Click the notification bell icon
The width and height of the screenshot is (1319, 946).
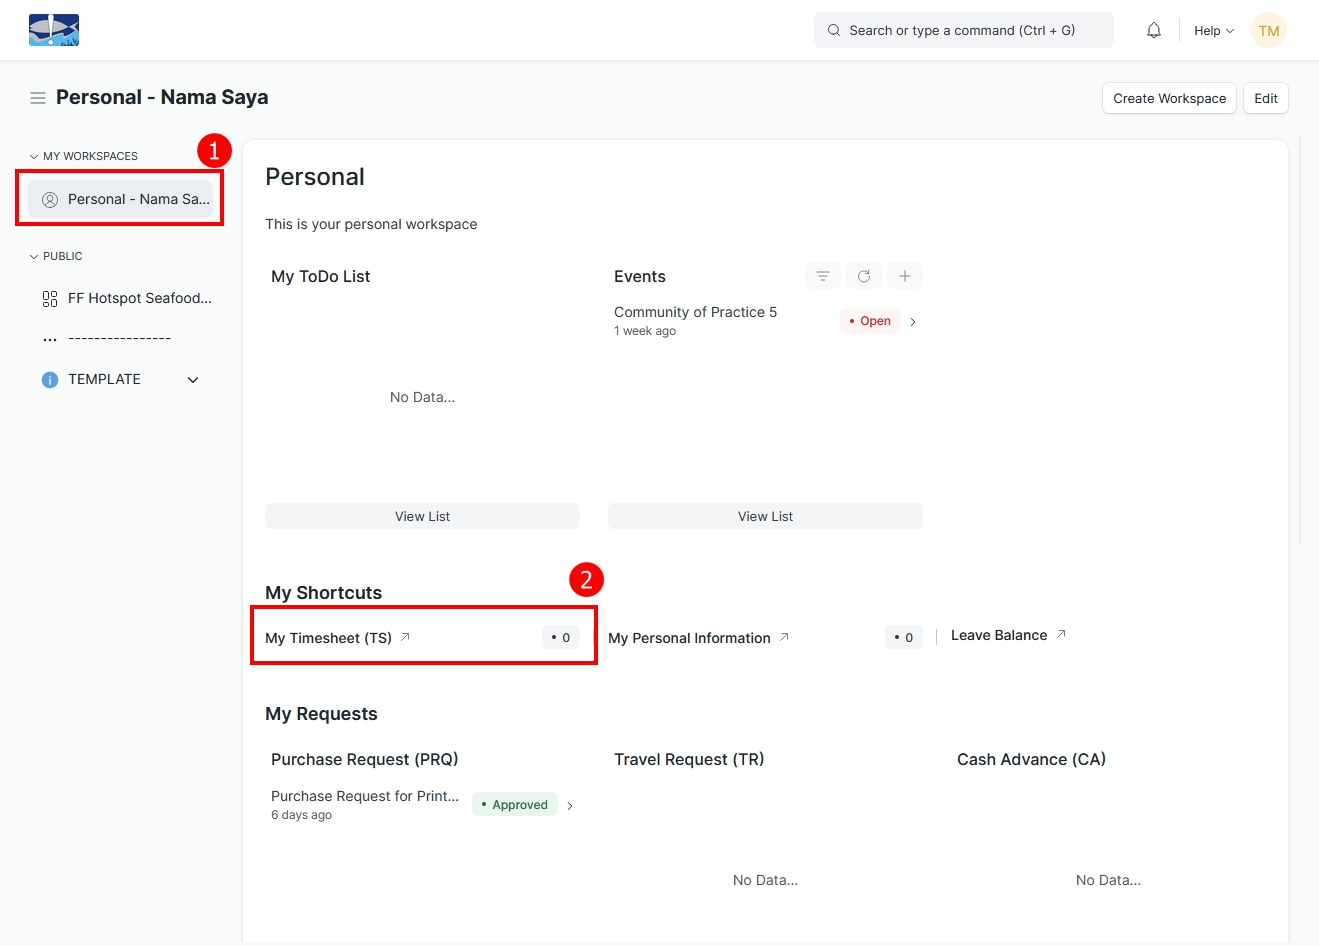pos(1153,30)
